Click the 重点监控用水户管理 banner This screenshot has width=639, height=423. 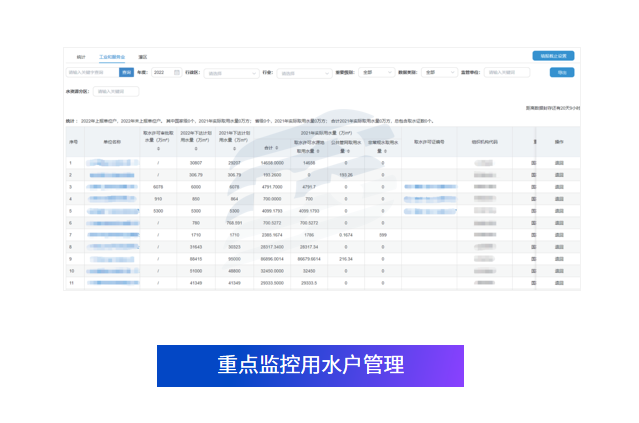[310, 366]
